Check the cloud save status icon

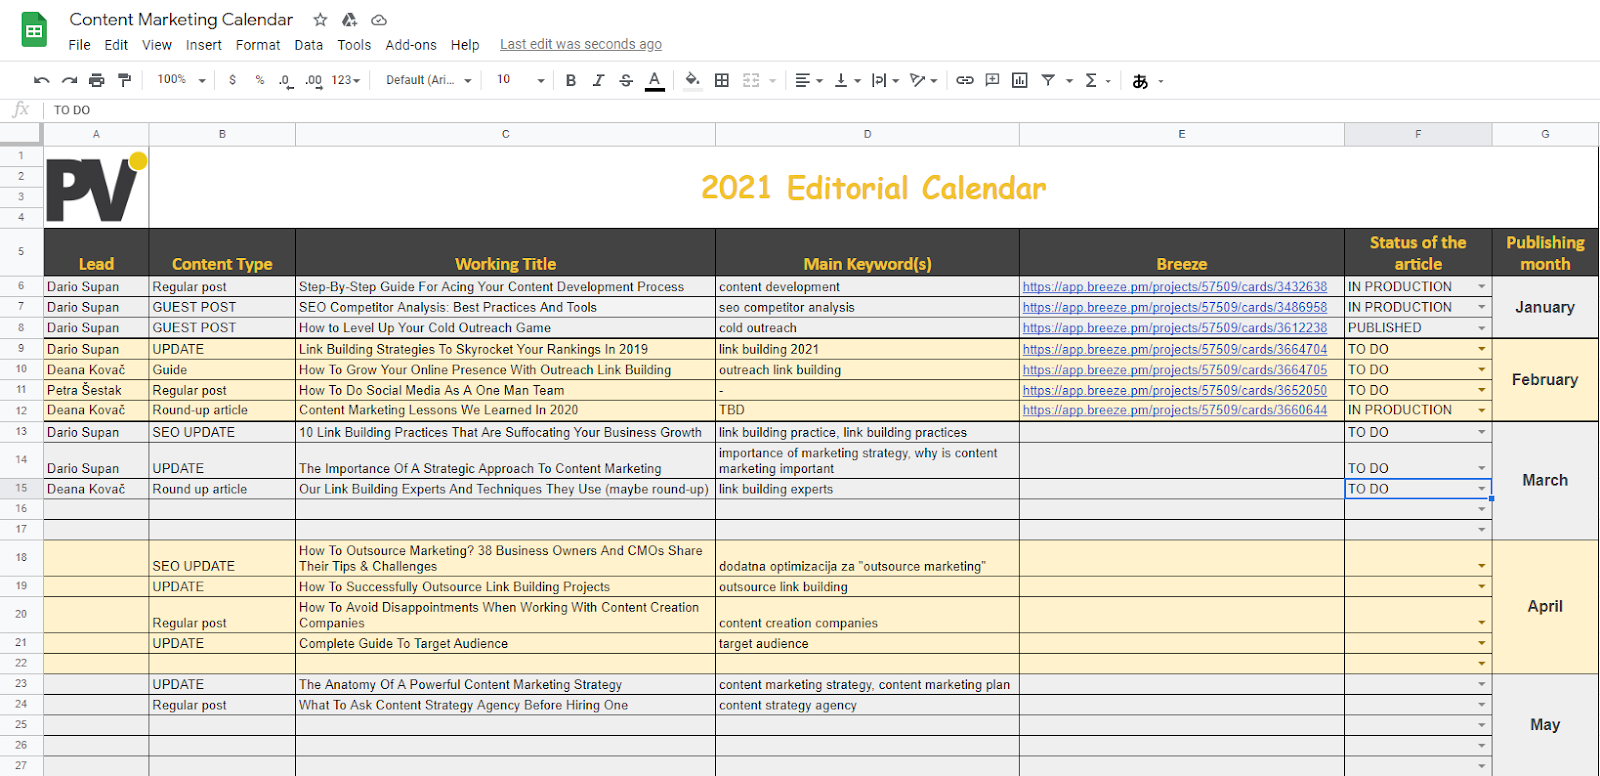tap(379, 20)
